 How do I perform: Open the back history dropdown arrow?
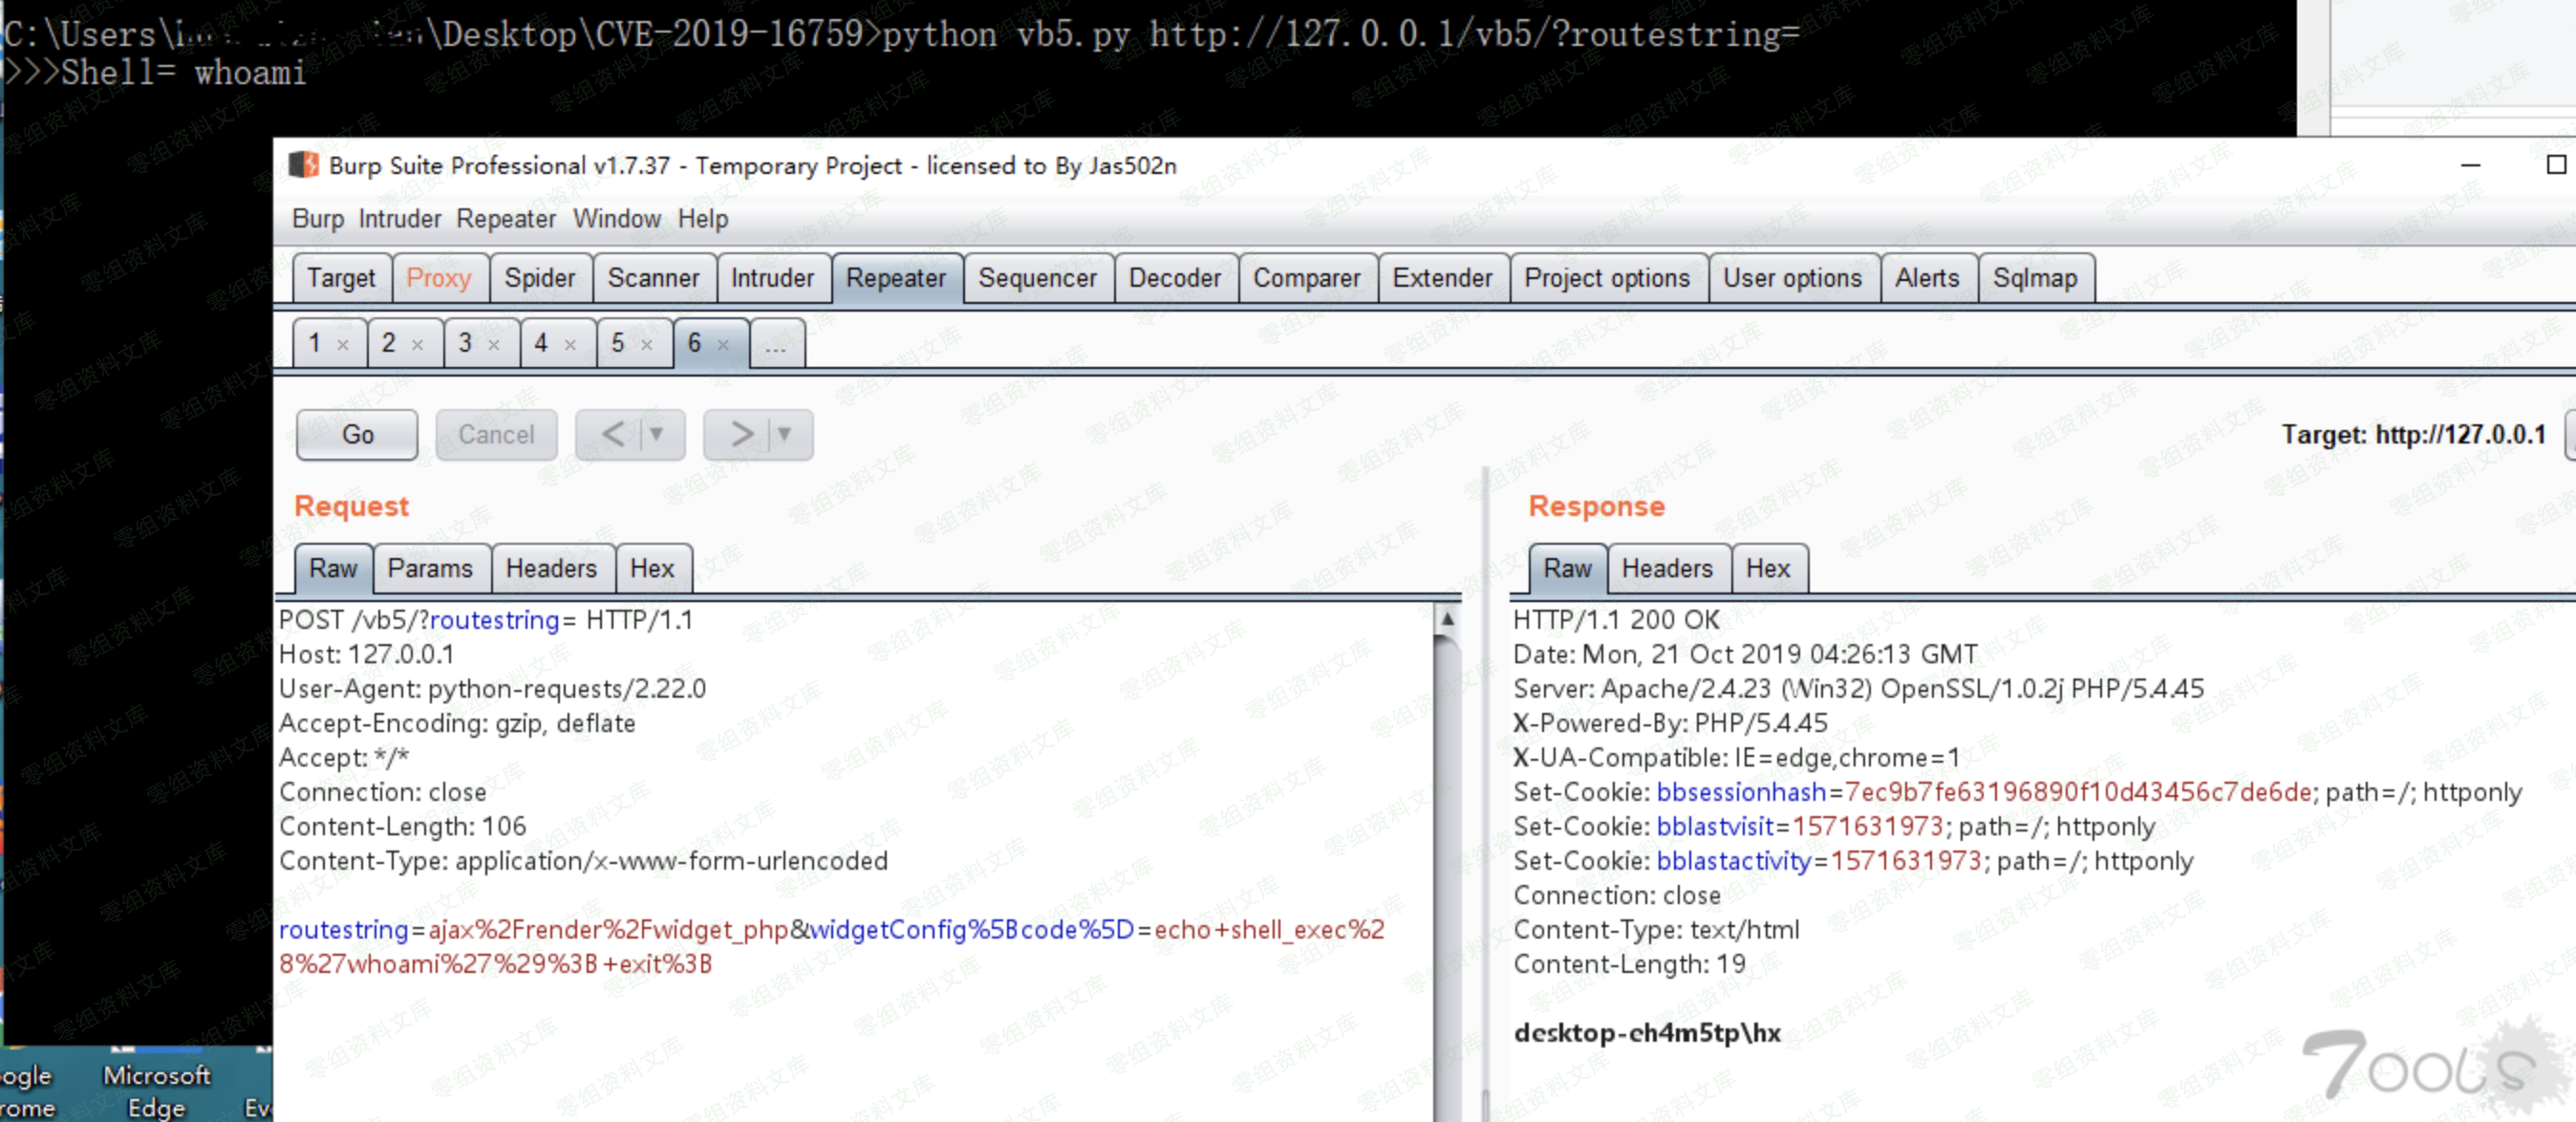[x=657, y=434]
